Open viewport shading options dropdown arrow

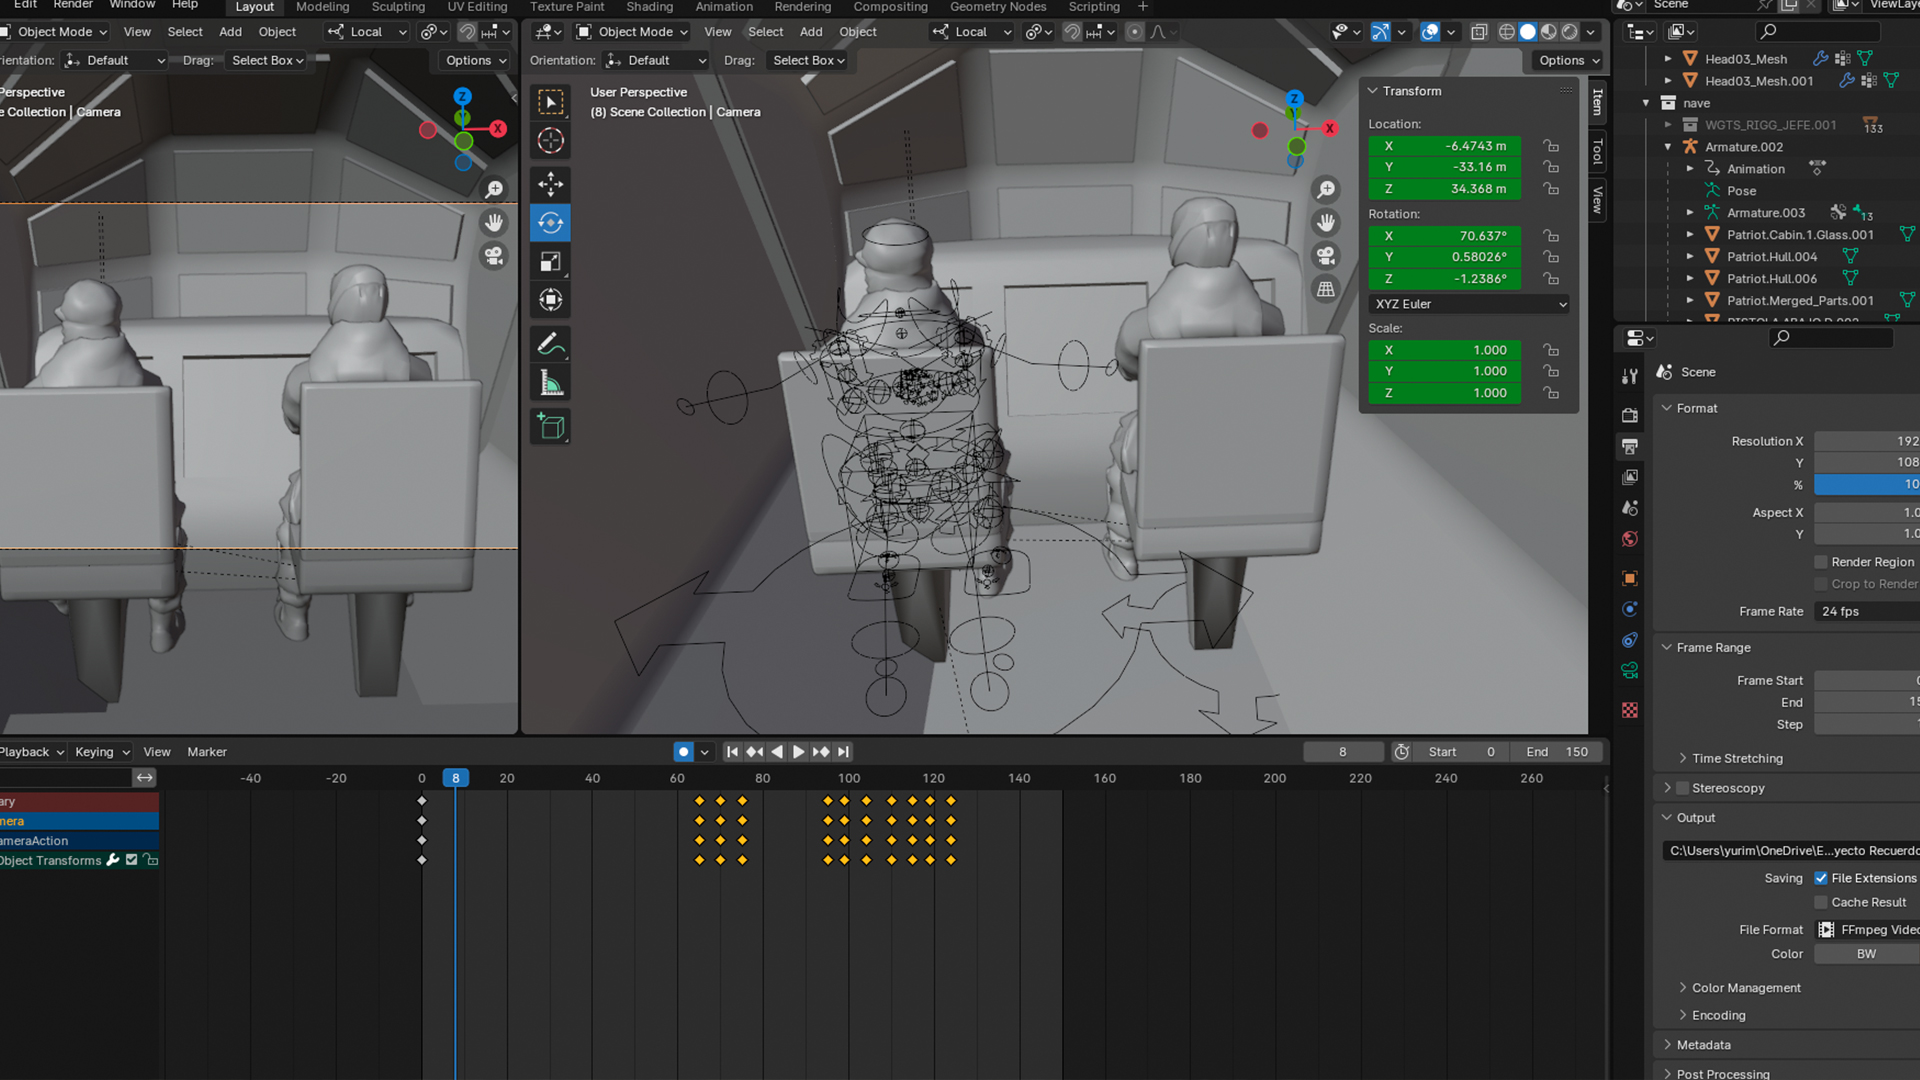1591,32
